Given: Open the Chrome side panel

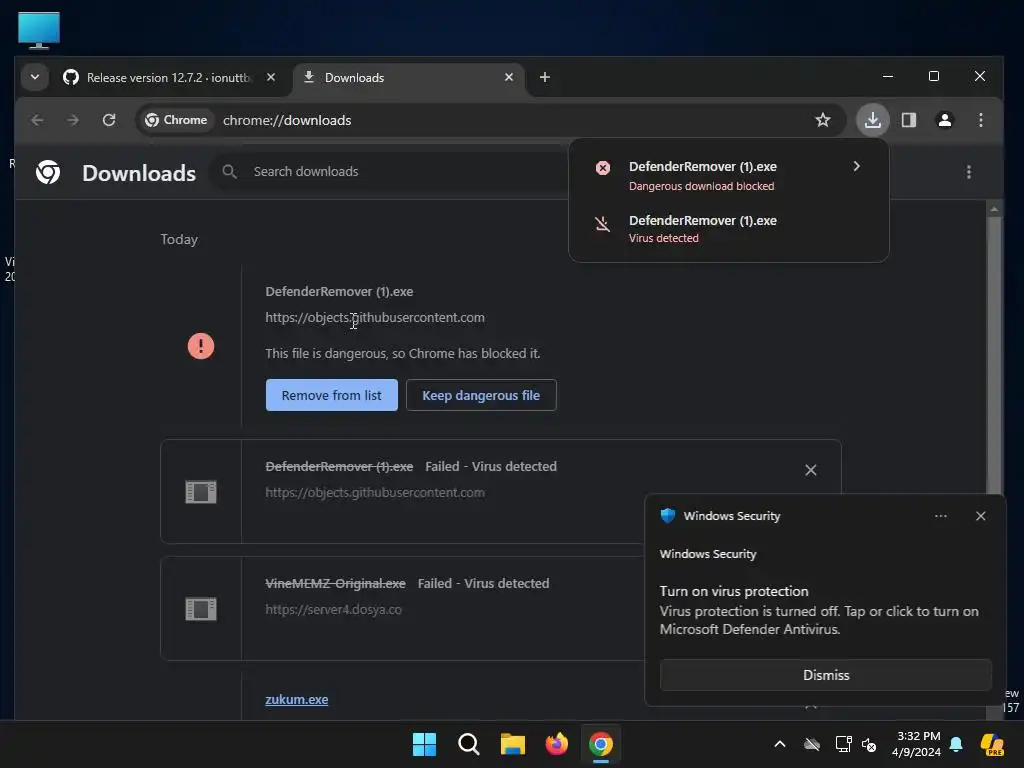Looking at the screenshot, I should click(908, 120).
